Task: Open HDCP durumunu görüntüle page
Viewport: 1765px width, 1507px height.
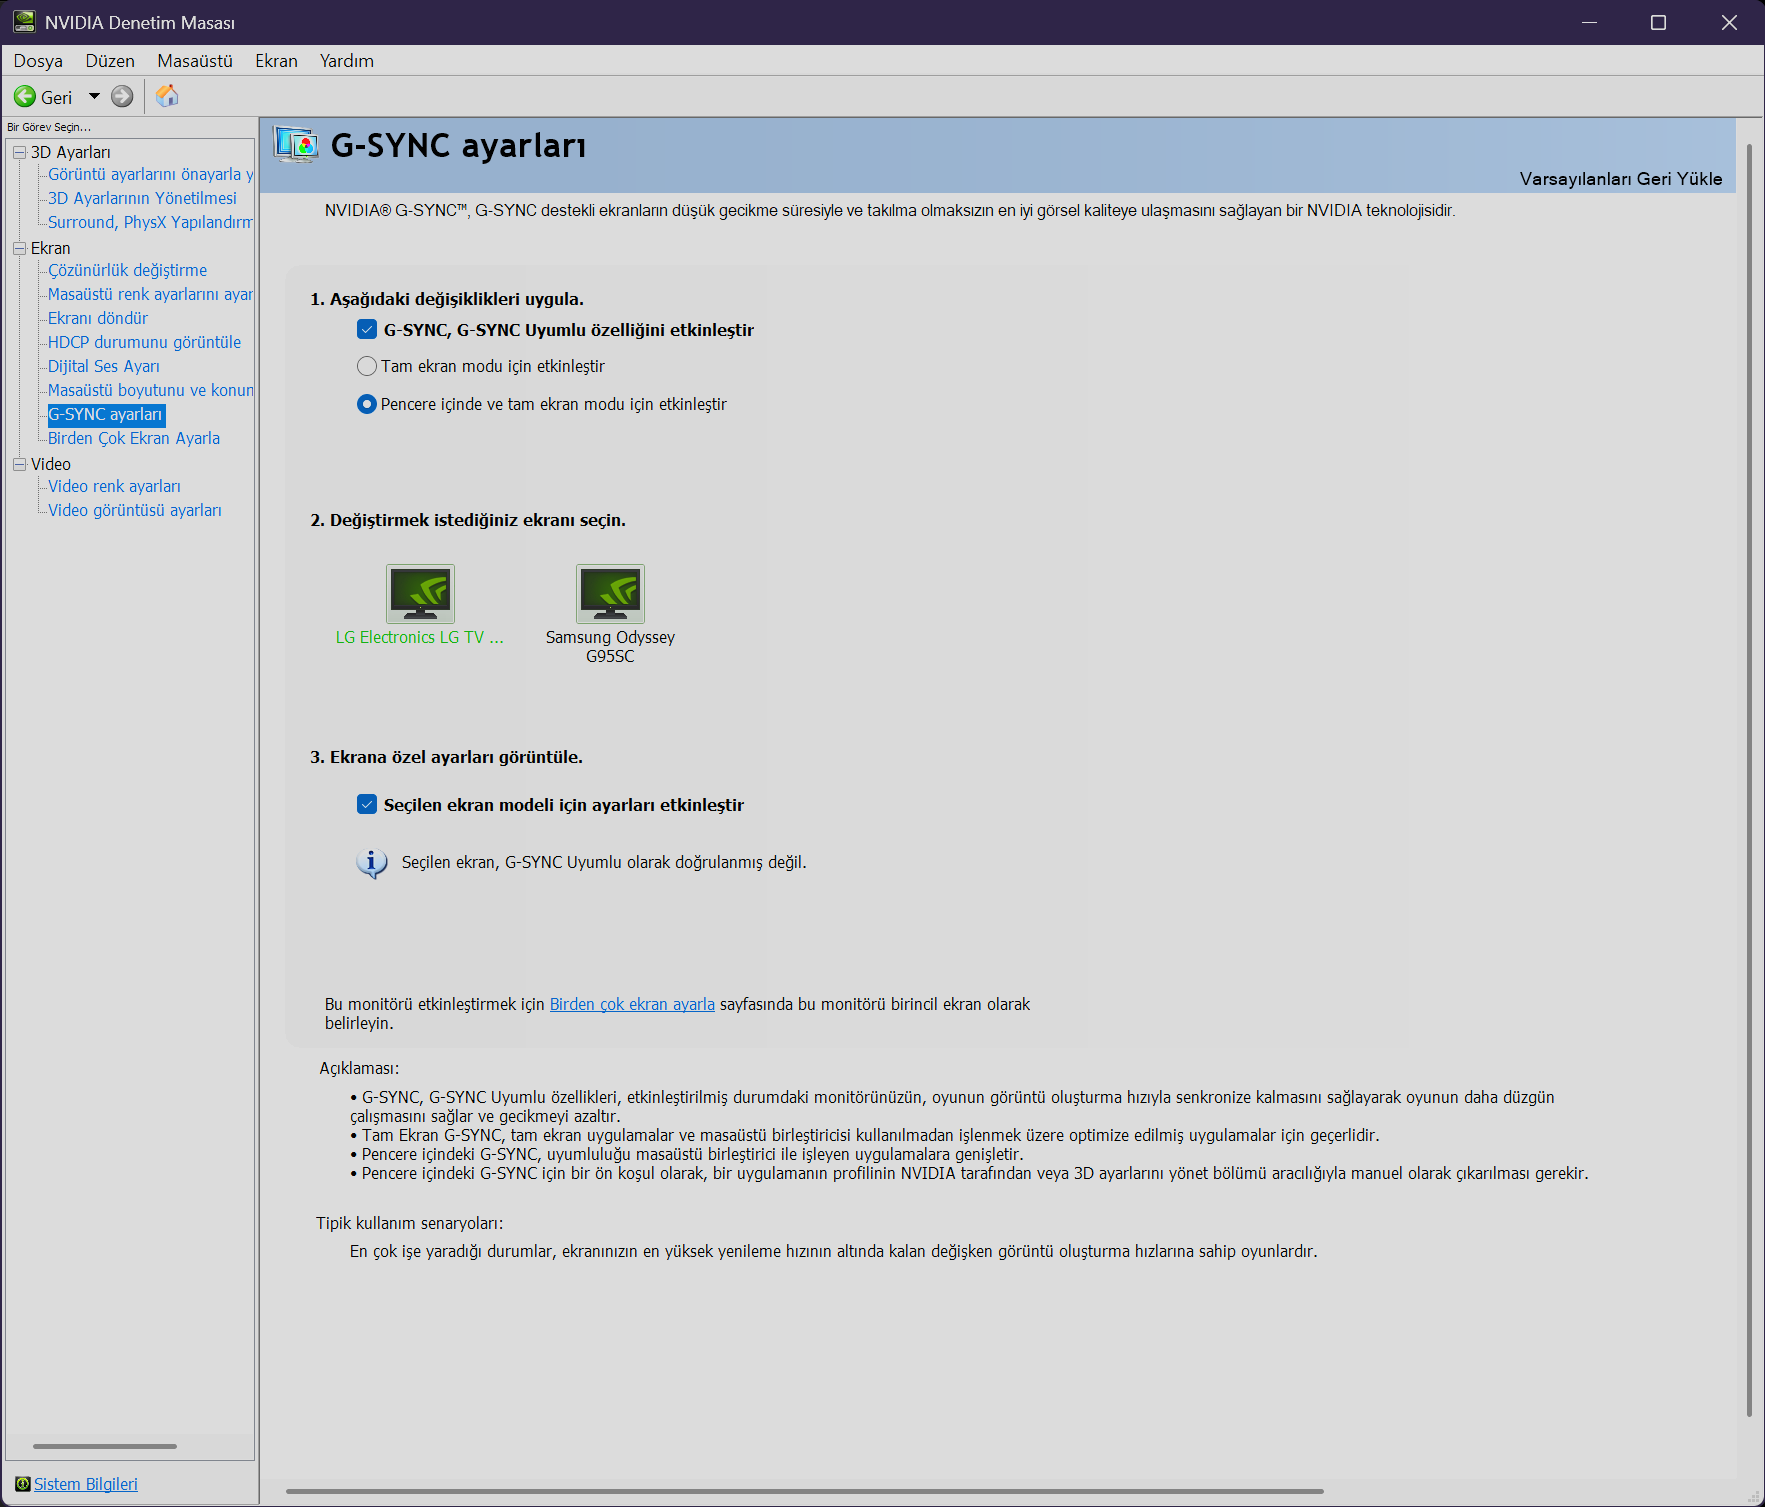Action: (145, 342)
